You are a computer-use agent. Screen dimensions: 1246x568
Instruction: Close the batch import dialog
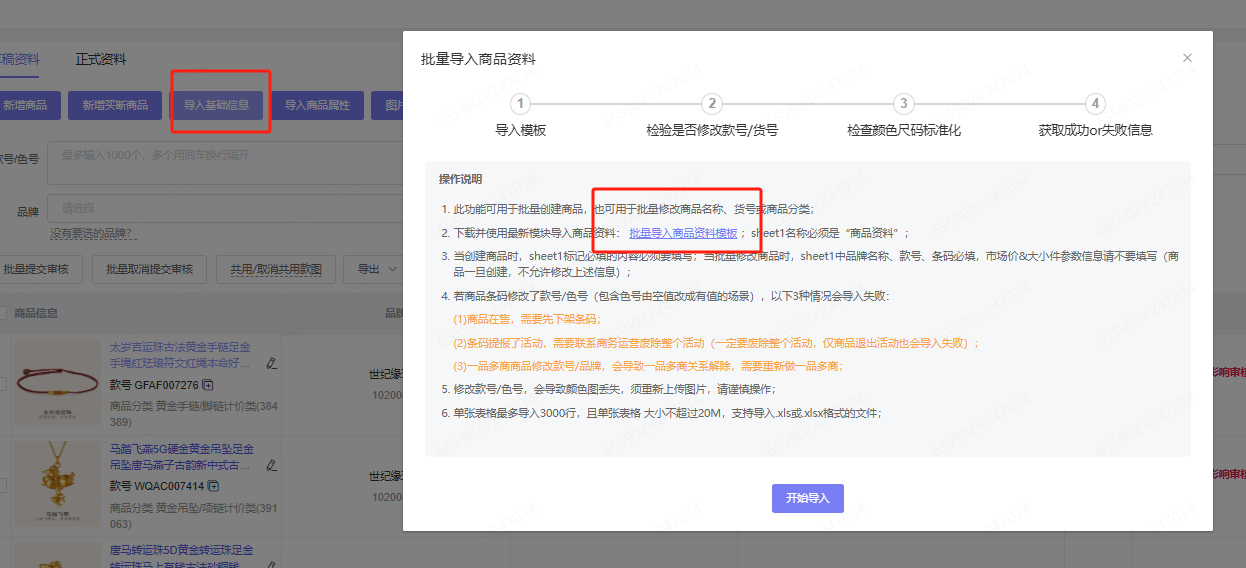click(x=1187, y=58)
